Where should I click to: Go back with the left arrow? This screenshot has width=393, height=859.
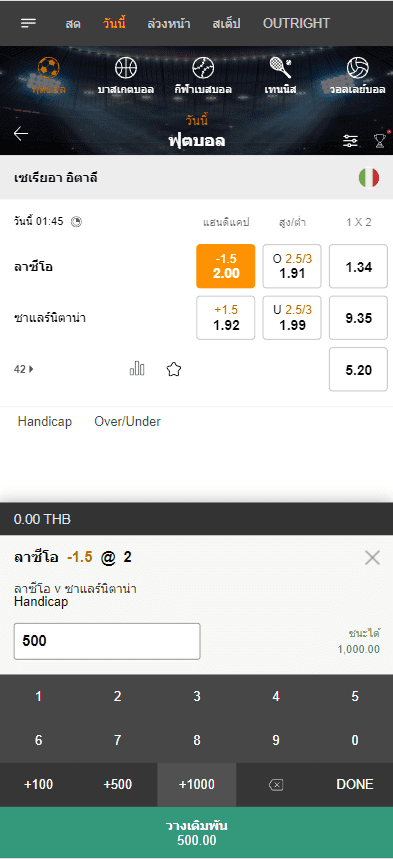click(21, 134)
